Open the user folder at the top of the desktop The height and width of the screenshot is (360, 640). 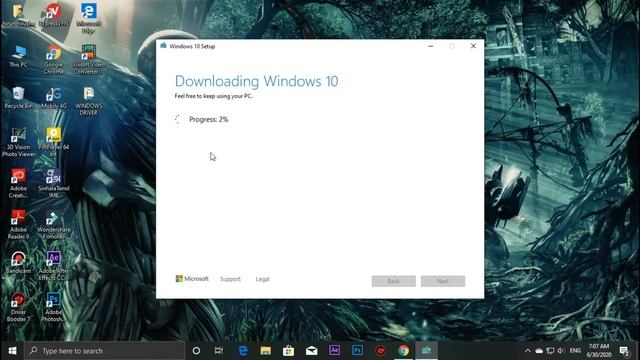coord(18,15)
